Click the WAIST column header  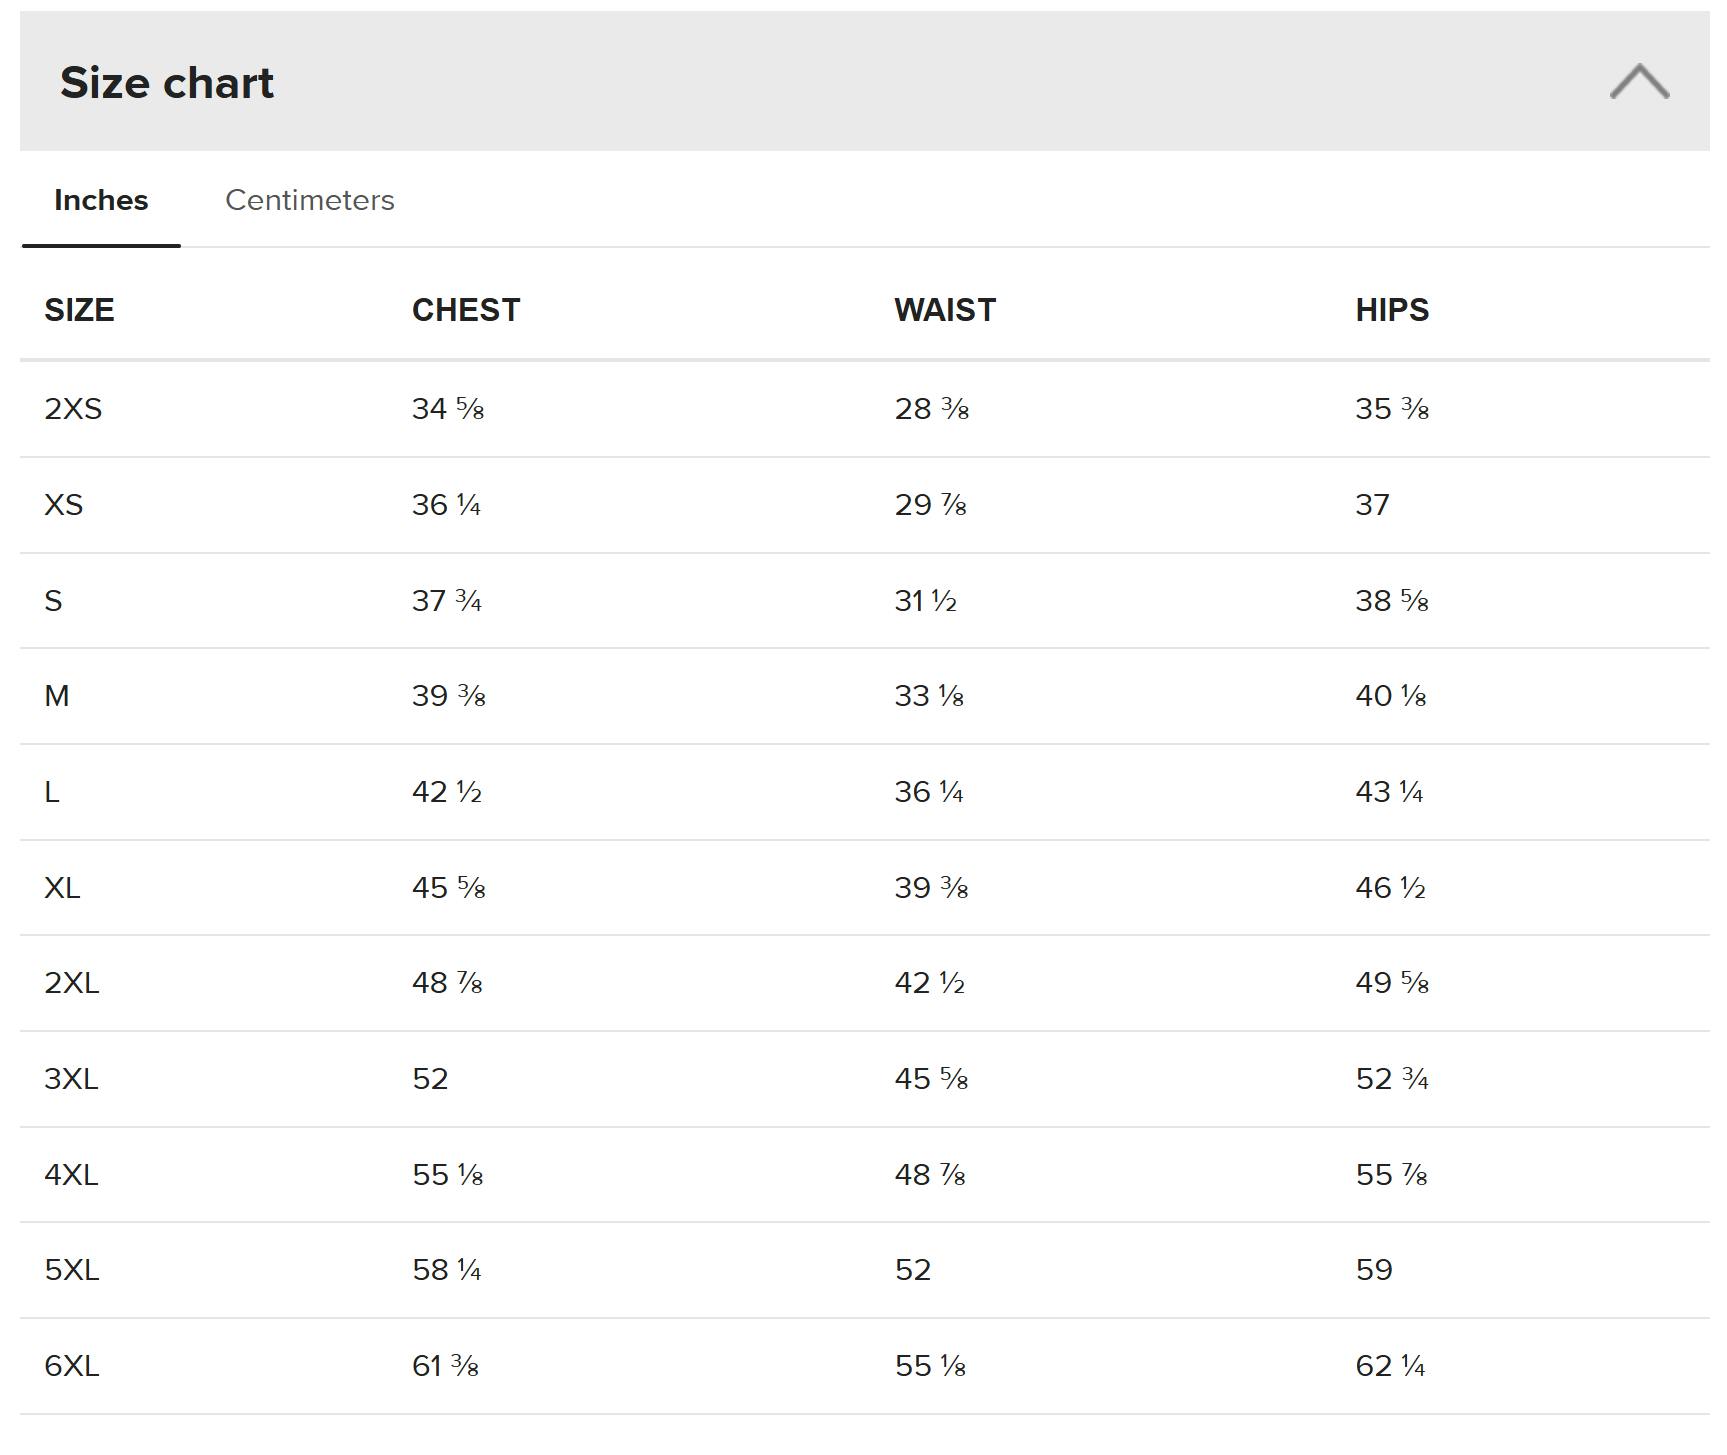pos(945,310)
